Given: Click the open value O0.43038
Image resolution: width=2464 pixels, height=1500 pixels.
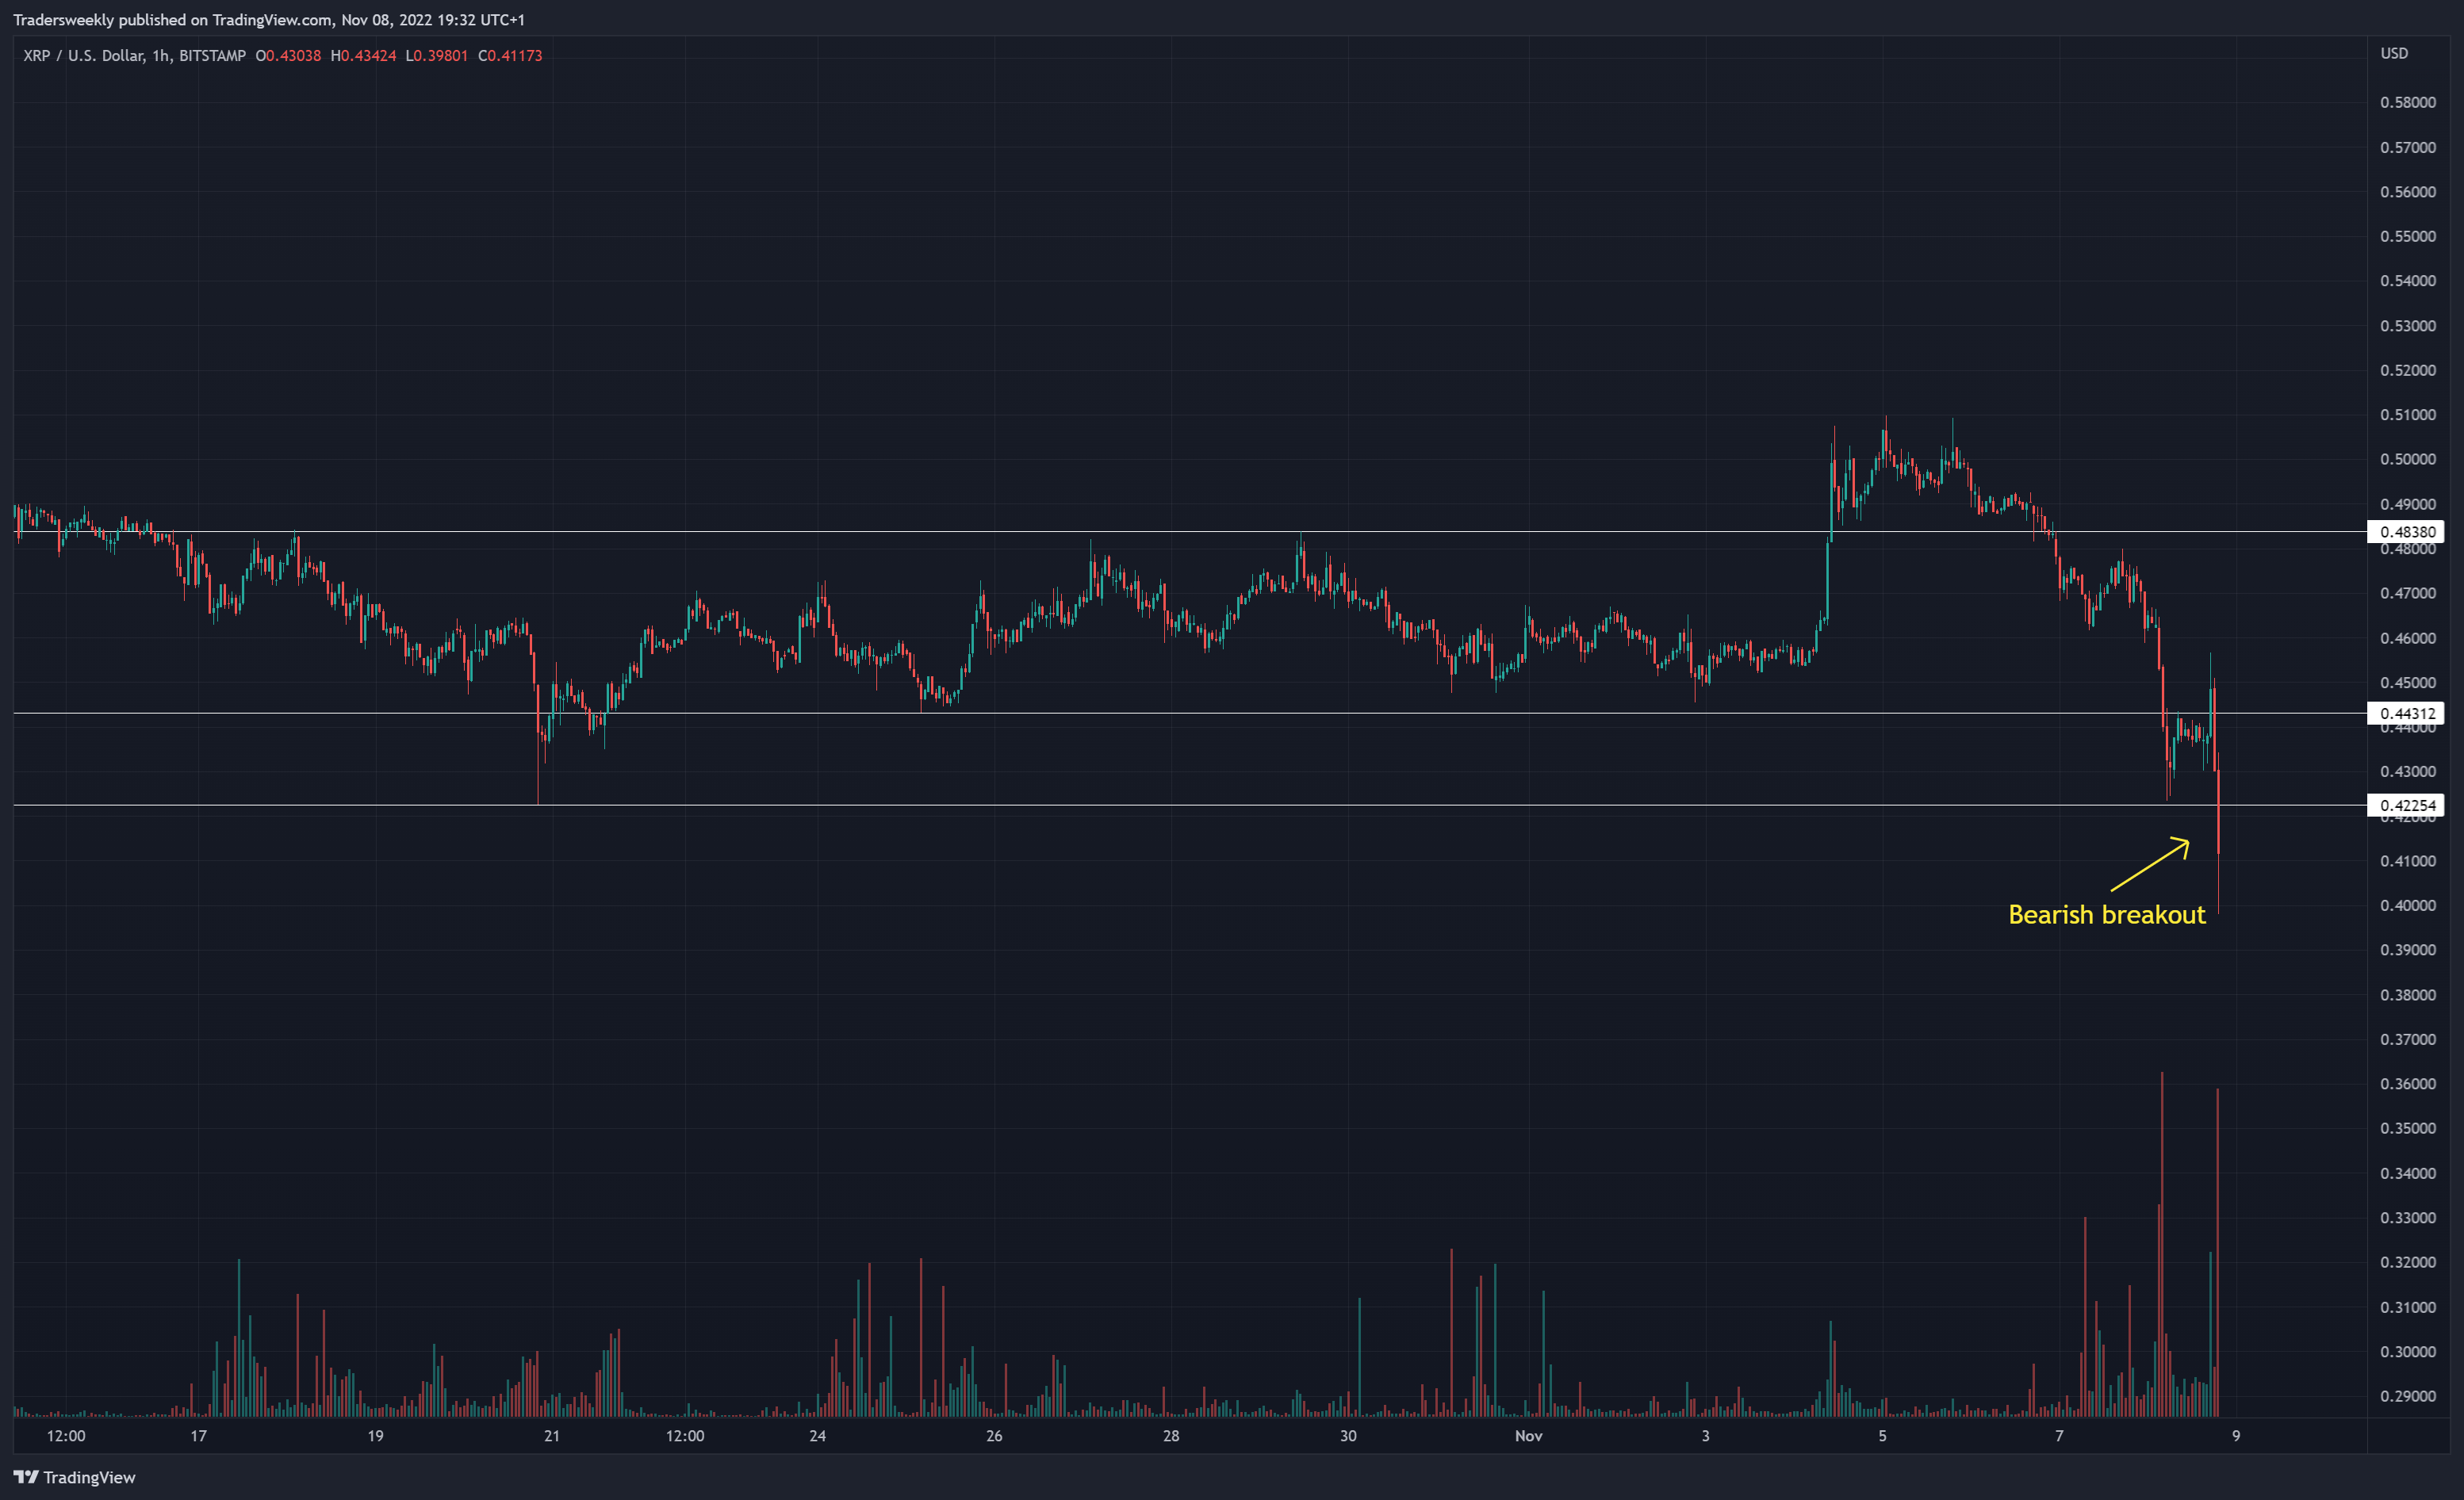Looking at the screenshot, I should point(289,56).
